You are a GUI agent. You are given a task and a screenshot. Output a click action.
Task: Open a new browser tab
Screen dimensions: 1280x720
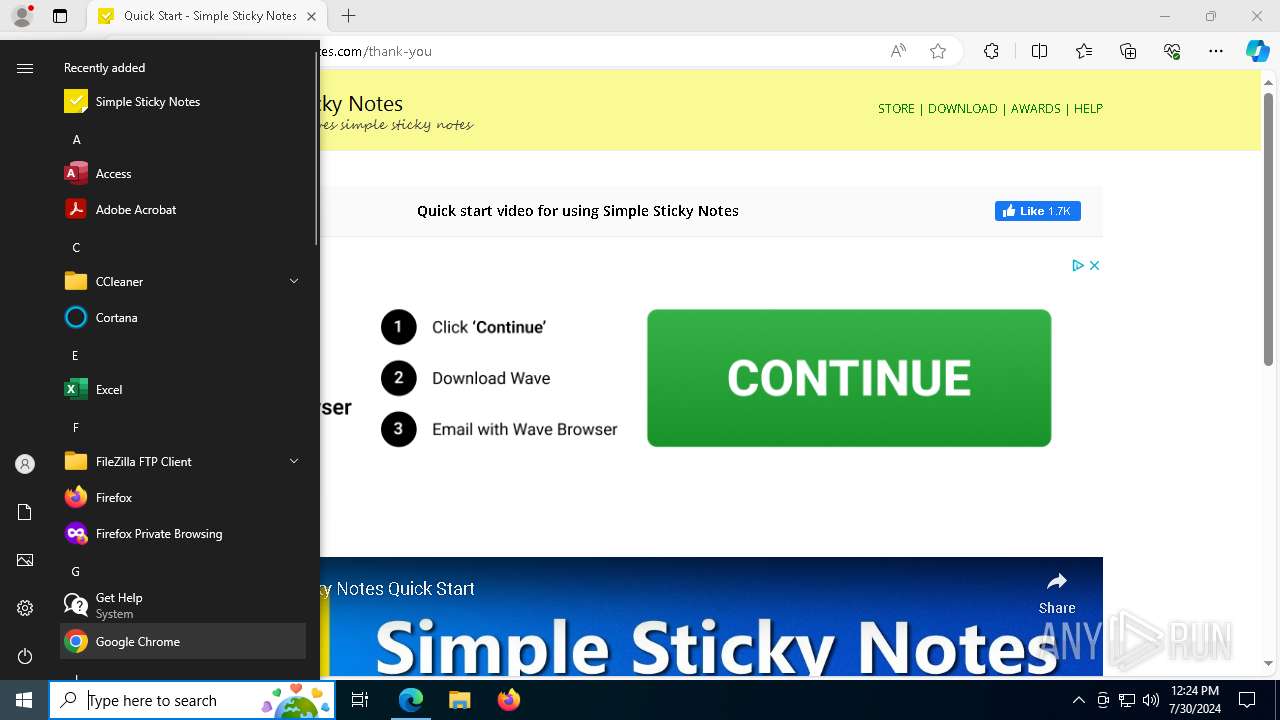tap(348, 16)
